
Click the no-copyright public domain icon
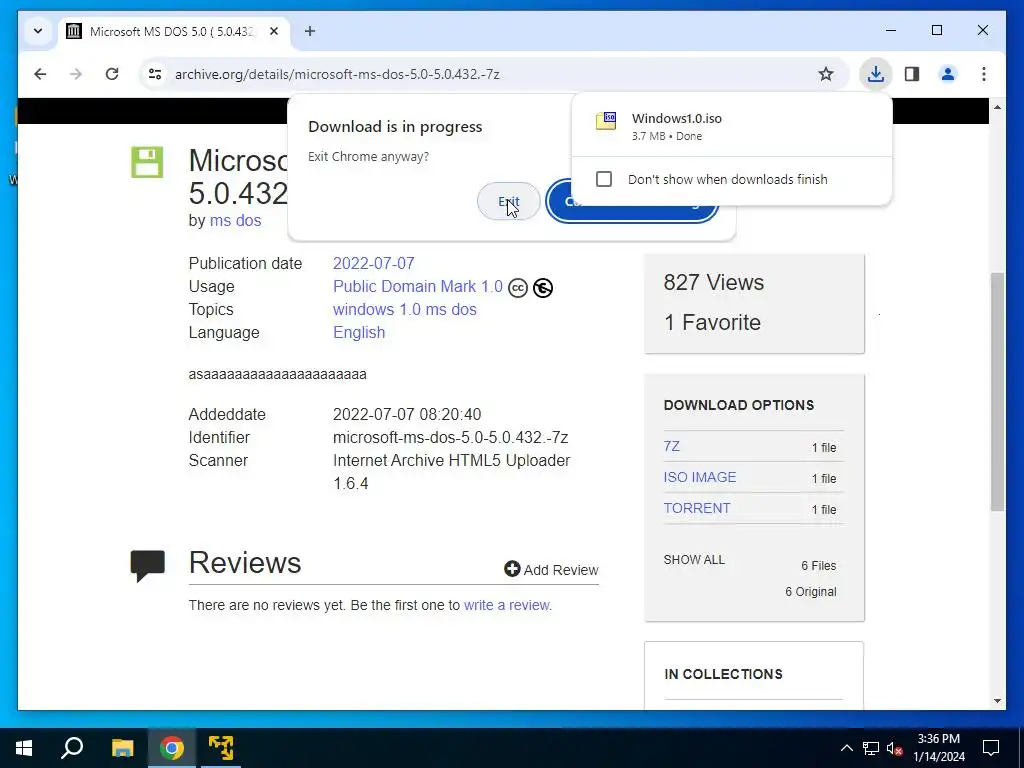[543, 288]
